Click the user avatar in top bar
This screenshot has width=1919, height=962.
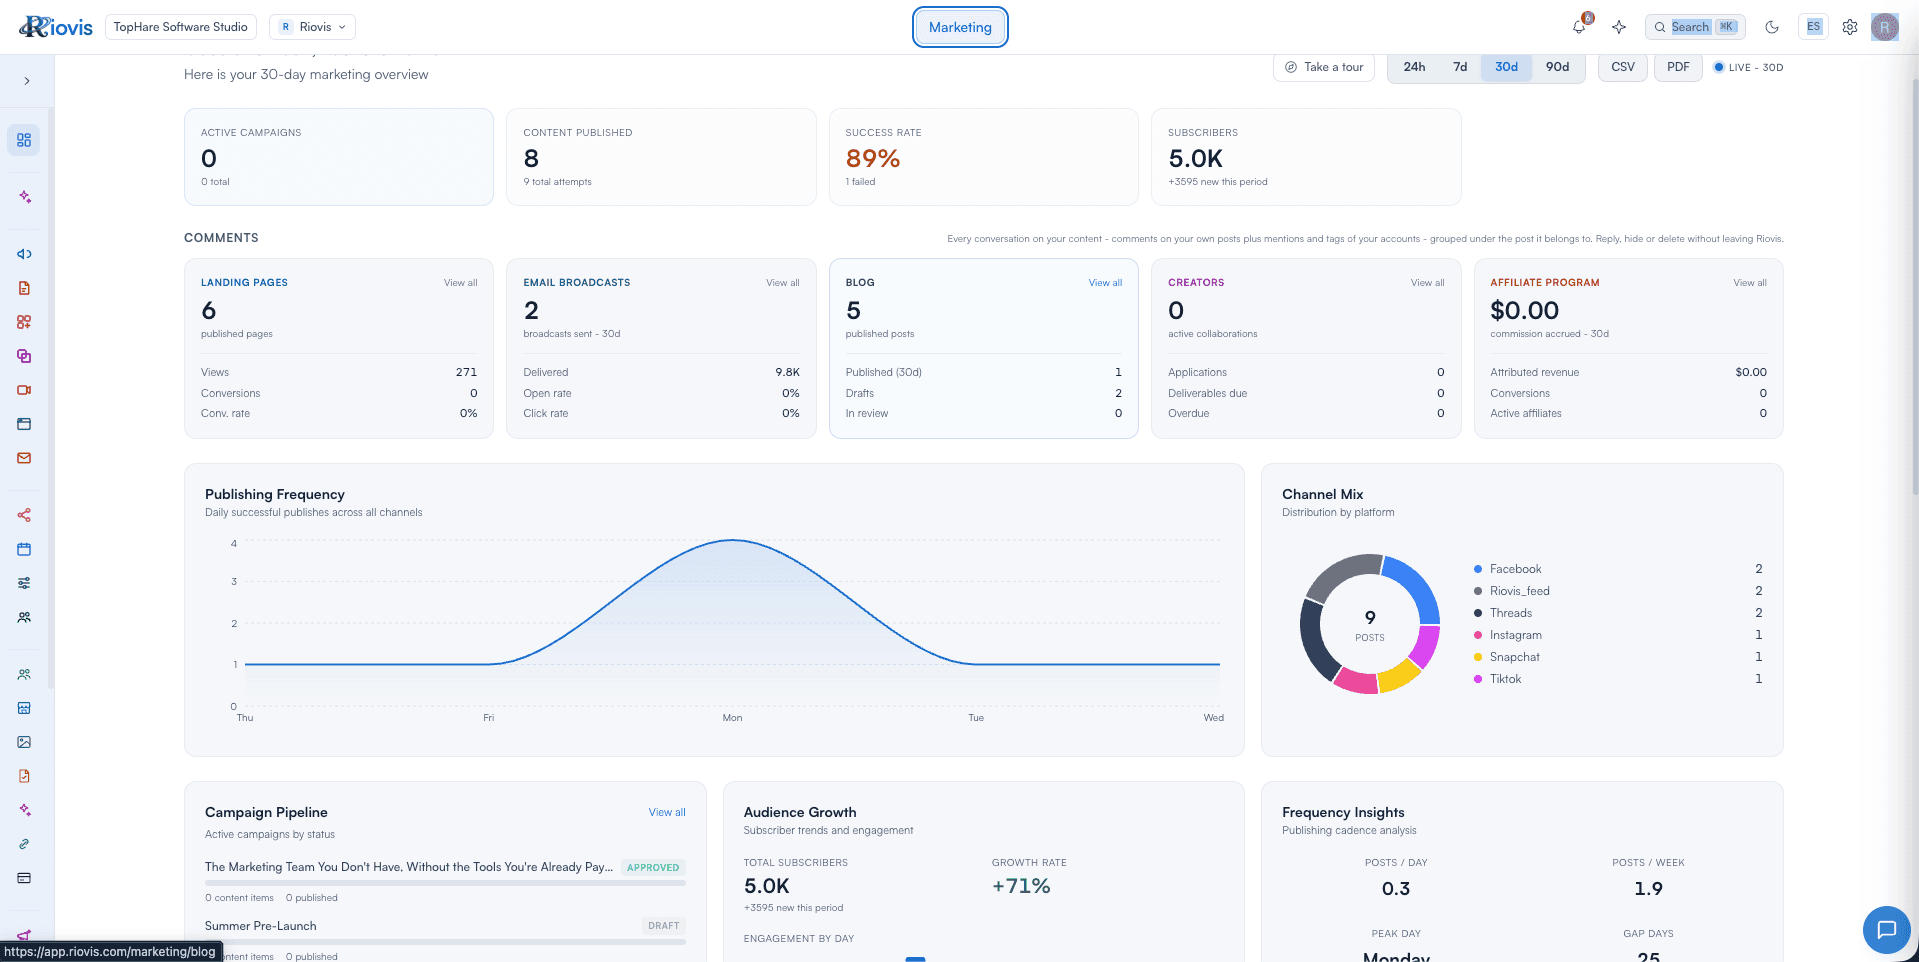point(1885,27)
